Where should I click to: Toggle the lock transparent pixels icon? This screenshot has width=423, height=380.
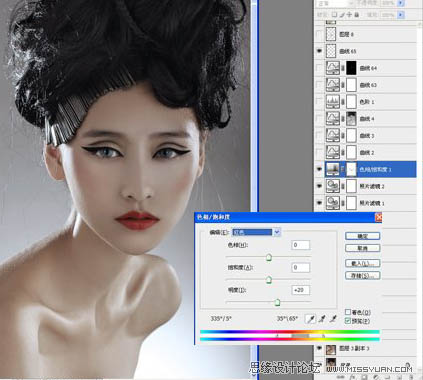coord(335,15)
